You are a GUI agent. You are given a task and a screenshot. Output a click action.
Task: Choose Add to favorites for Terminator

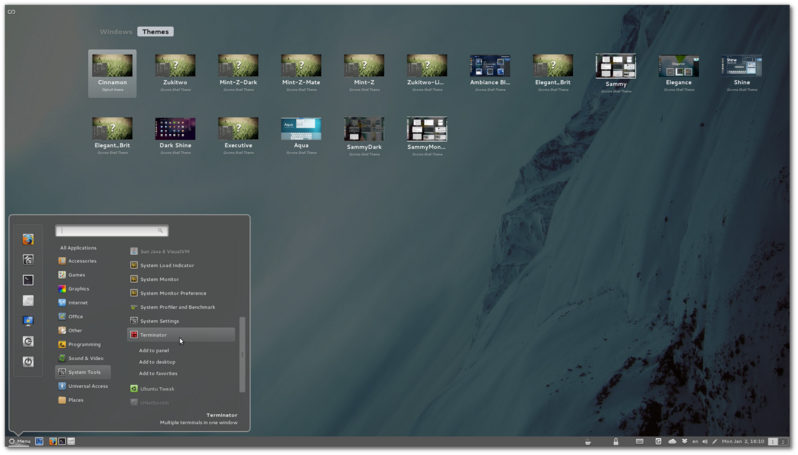[x=158, y=373]
